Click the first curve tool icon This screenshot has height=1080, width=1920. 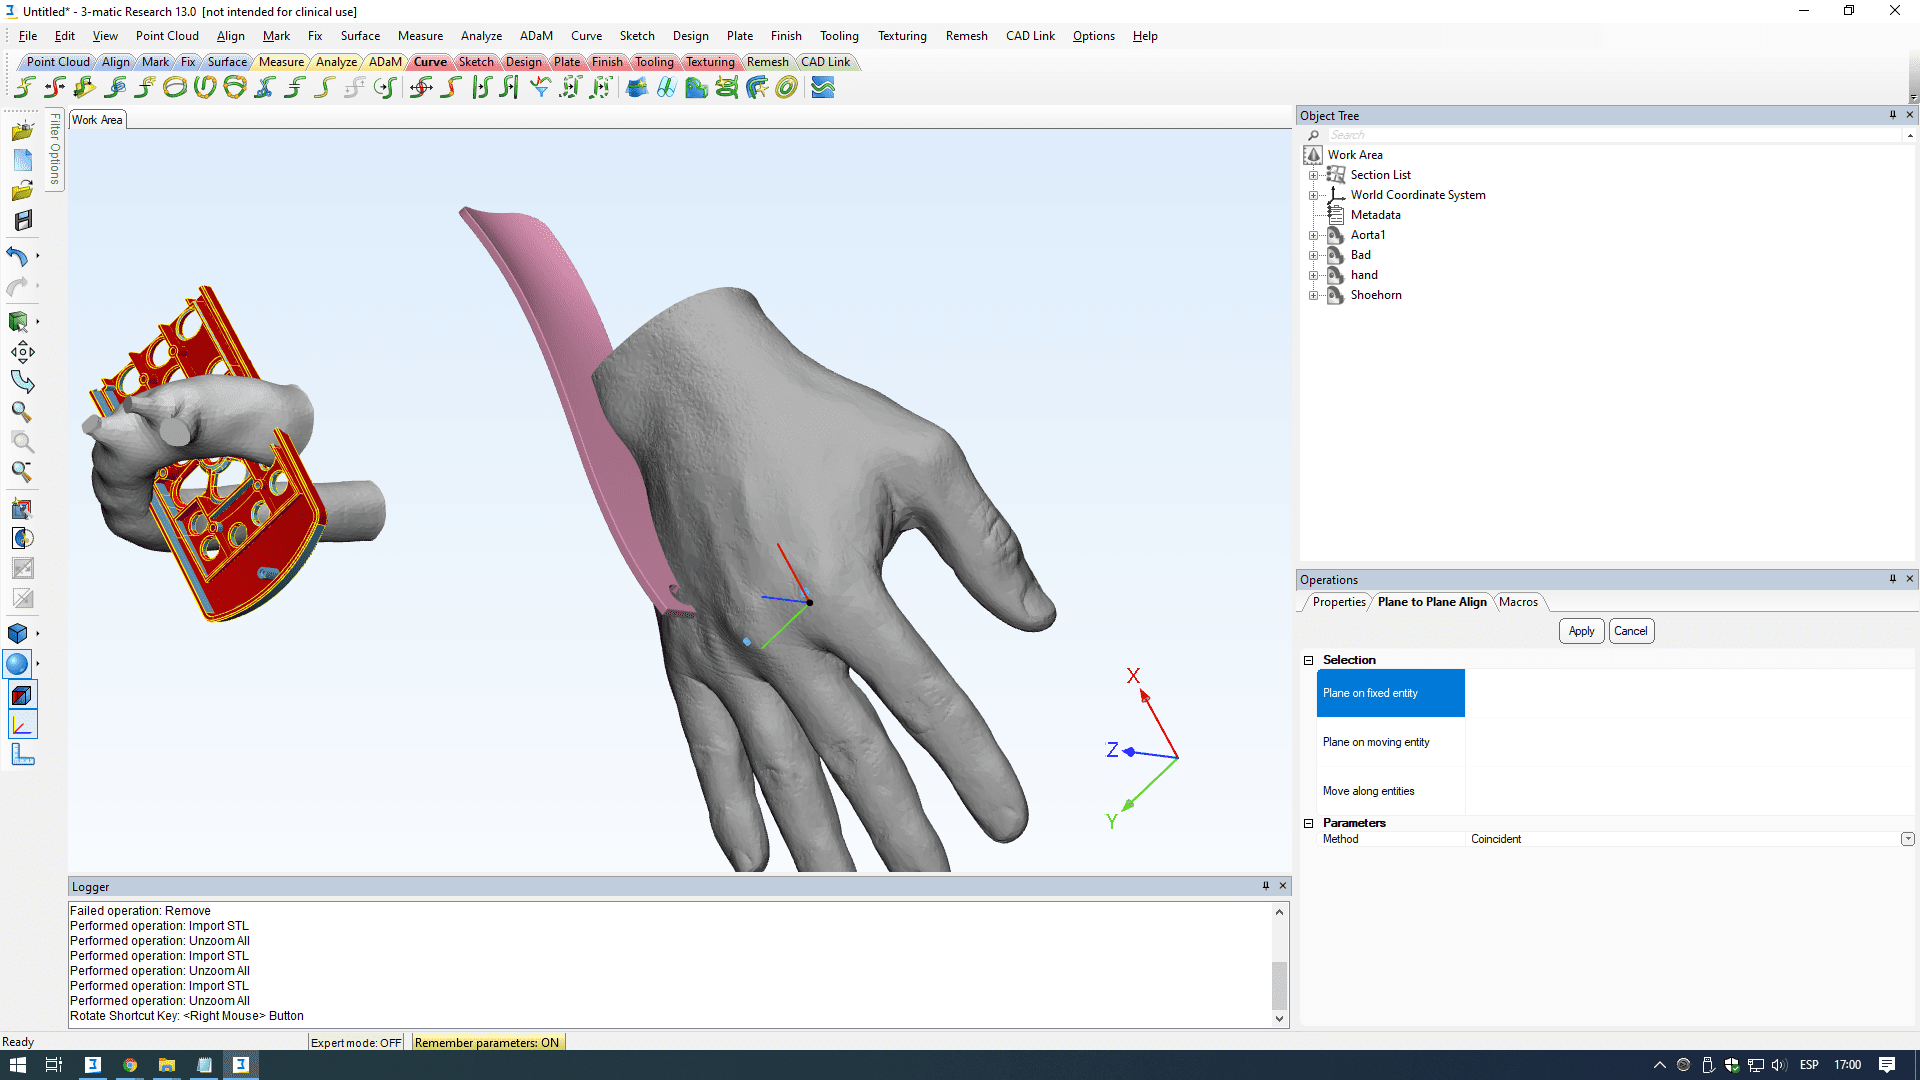[x=26, y=88]
